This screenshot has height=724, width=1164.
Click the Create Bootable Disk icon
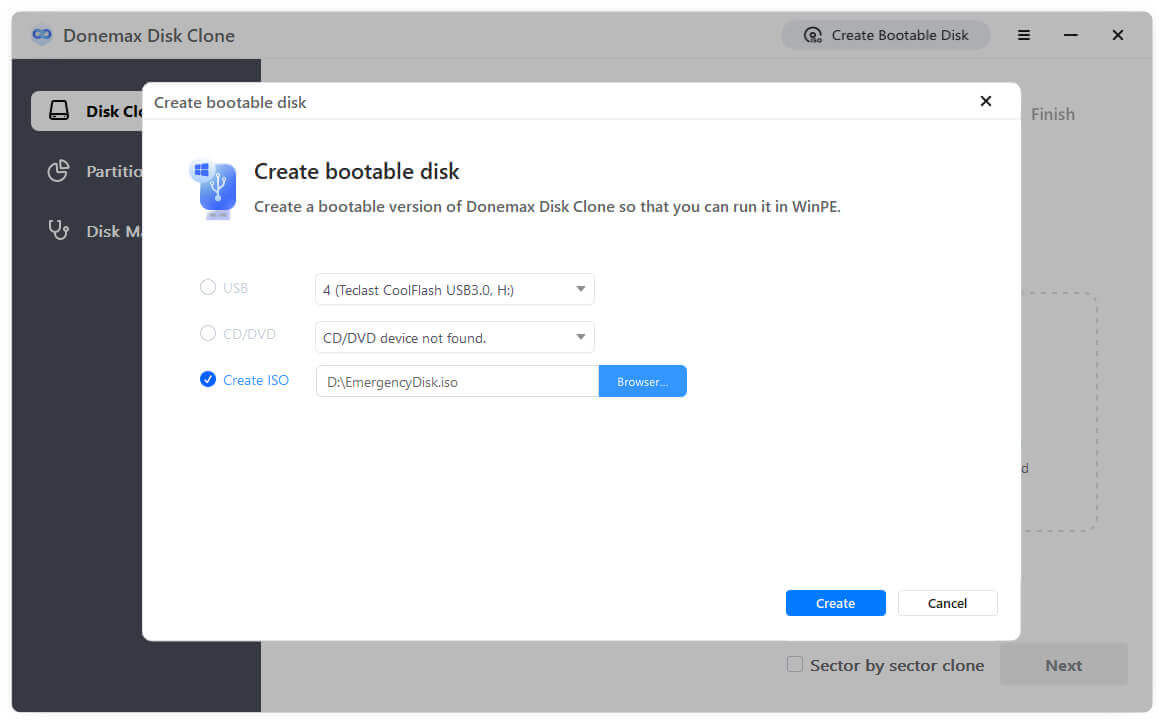tap(812, 34)
